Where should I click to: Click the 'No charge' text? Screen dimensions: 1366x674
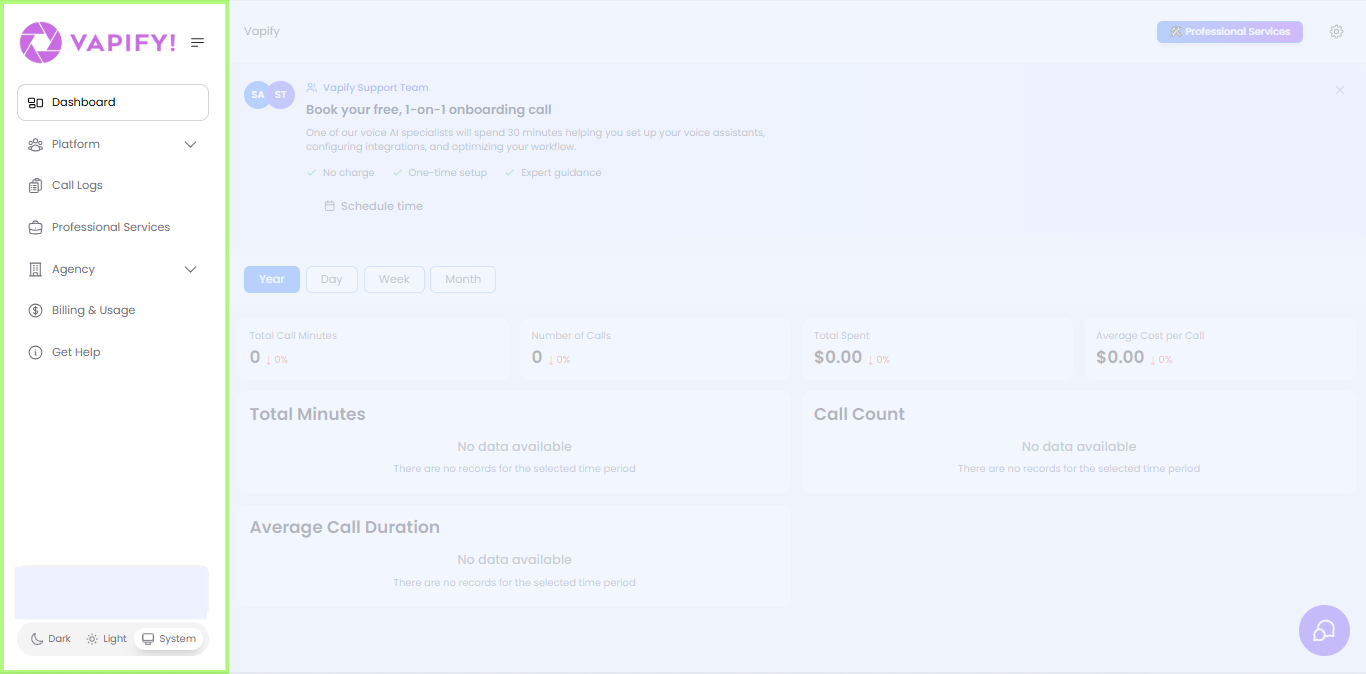pyautogui.click(x=349, y=173)
